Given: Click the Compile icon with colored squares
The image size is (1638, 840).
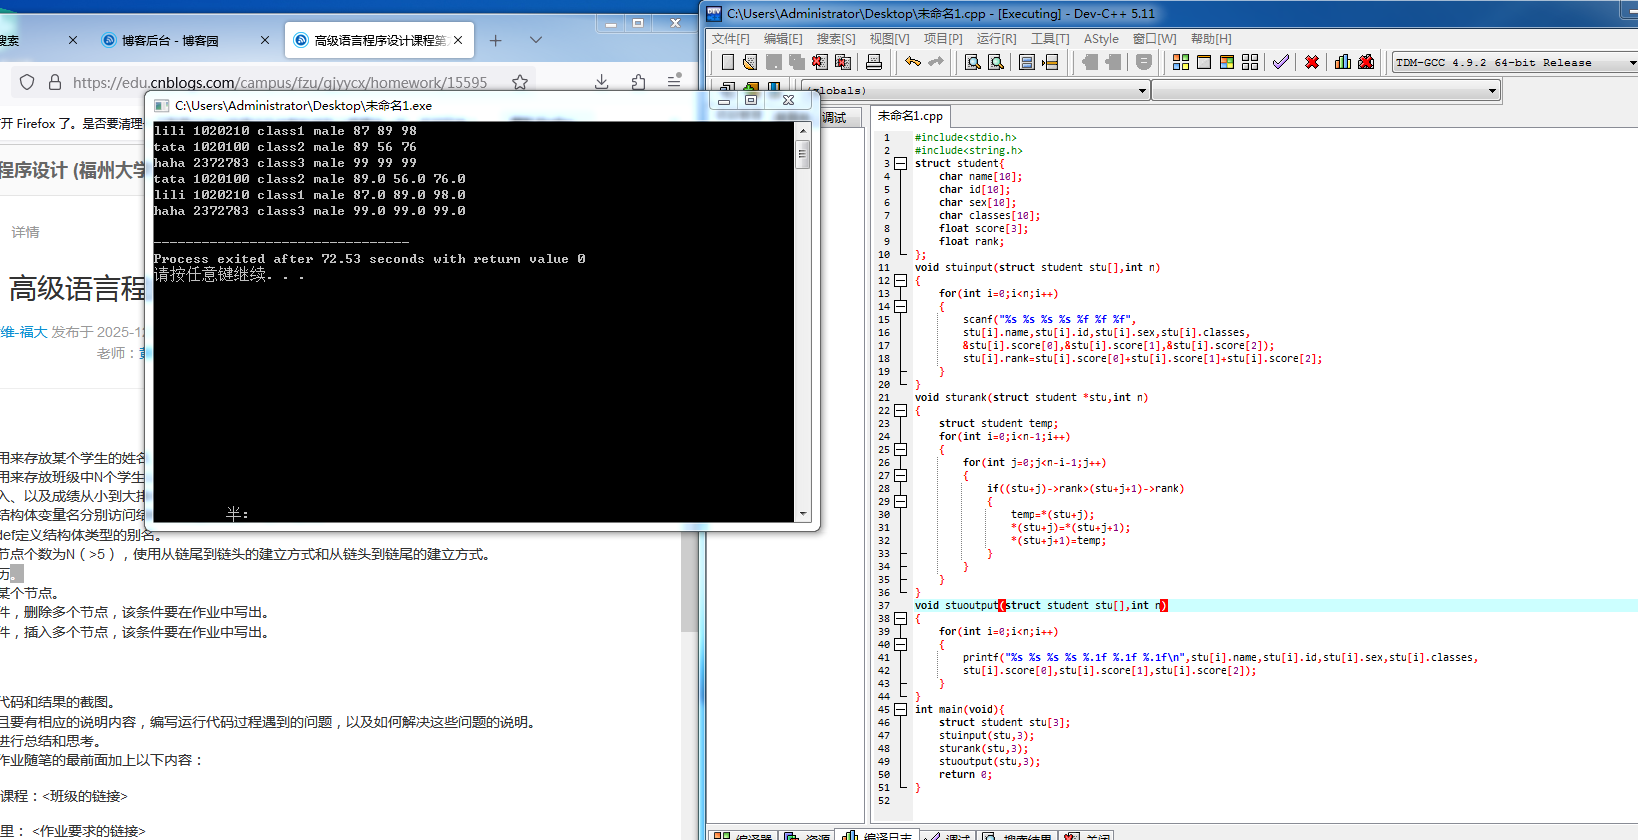Looking at the screenshot, I should pyautogui.click(x=1181, y=62).
